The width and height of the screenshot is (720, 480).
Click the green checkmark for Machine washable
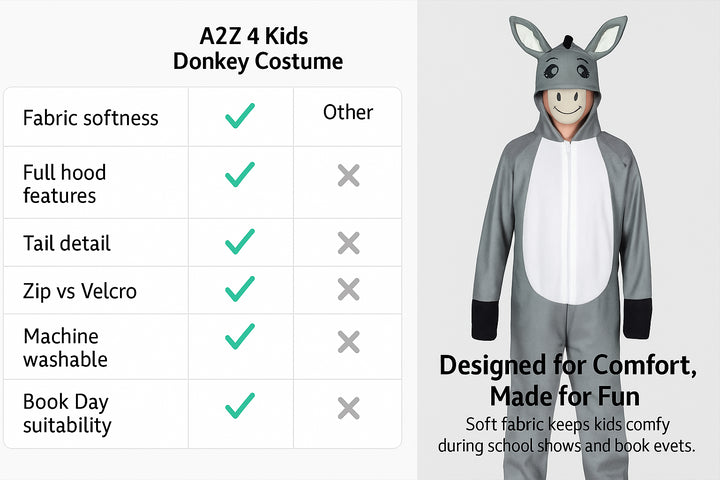240,336
